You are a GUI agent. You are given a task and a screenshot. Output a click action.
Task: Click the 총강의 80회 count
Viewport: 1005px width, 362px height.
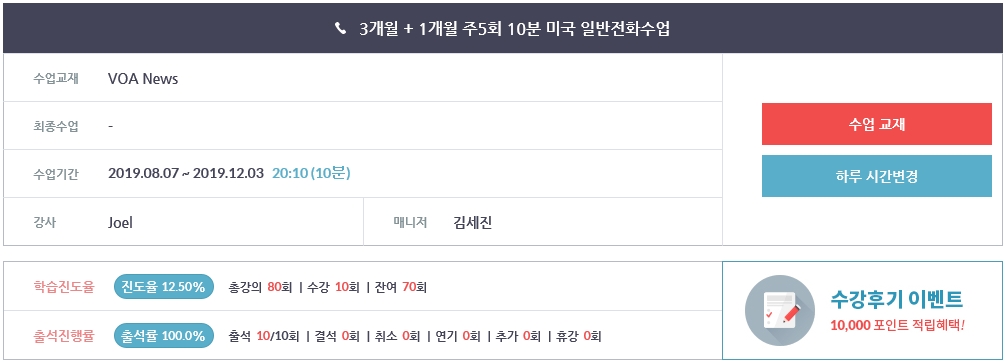pos(255,288)
